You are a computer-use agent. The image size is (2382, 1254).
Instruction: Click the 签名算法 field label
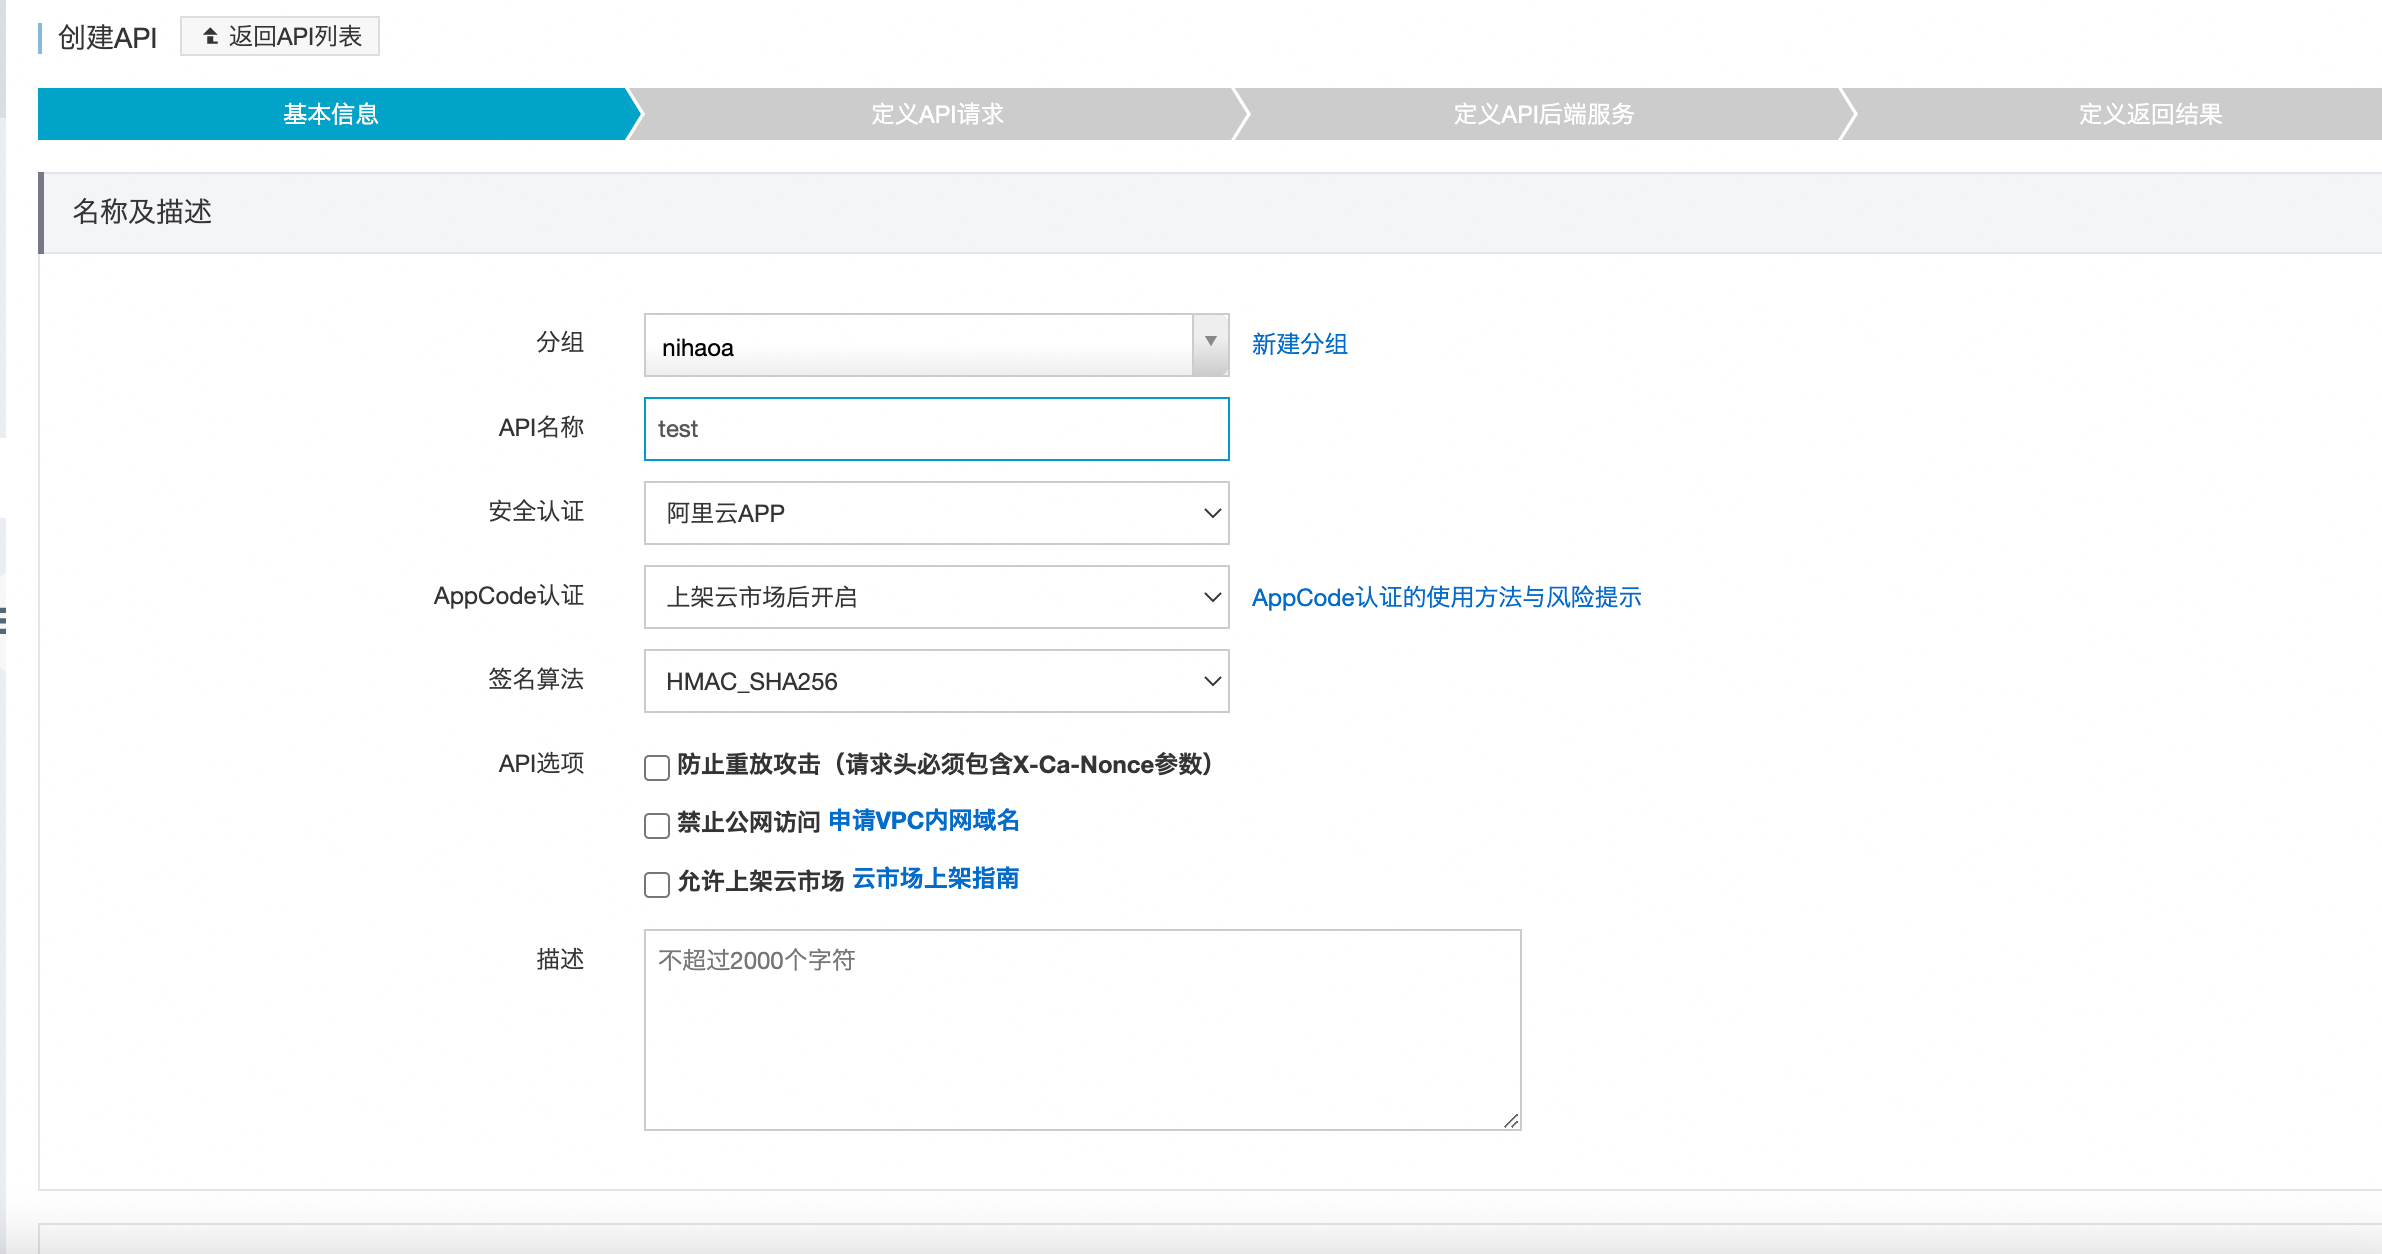click(536, 680)
